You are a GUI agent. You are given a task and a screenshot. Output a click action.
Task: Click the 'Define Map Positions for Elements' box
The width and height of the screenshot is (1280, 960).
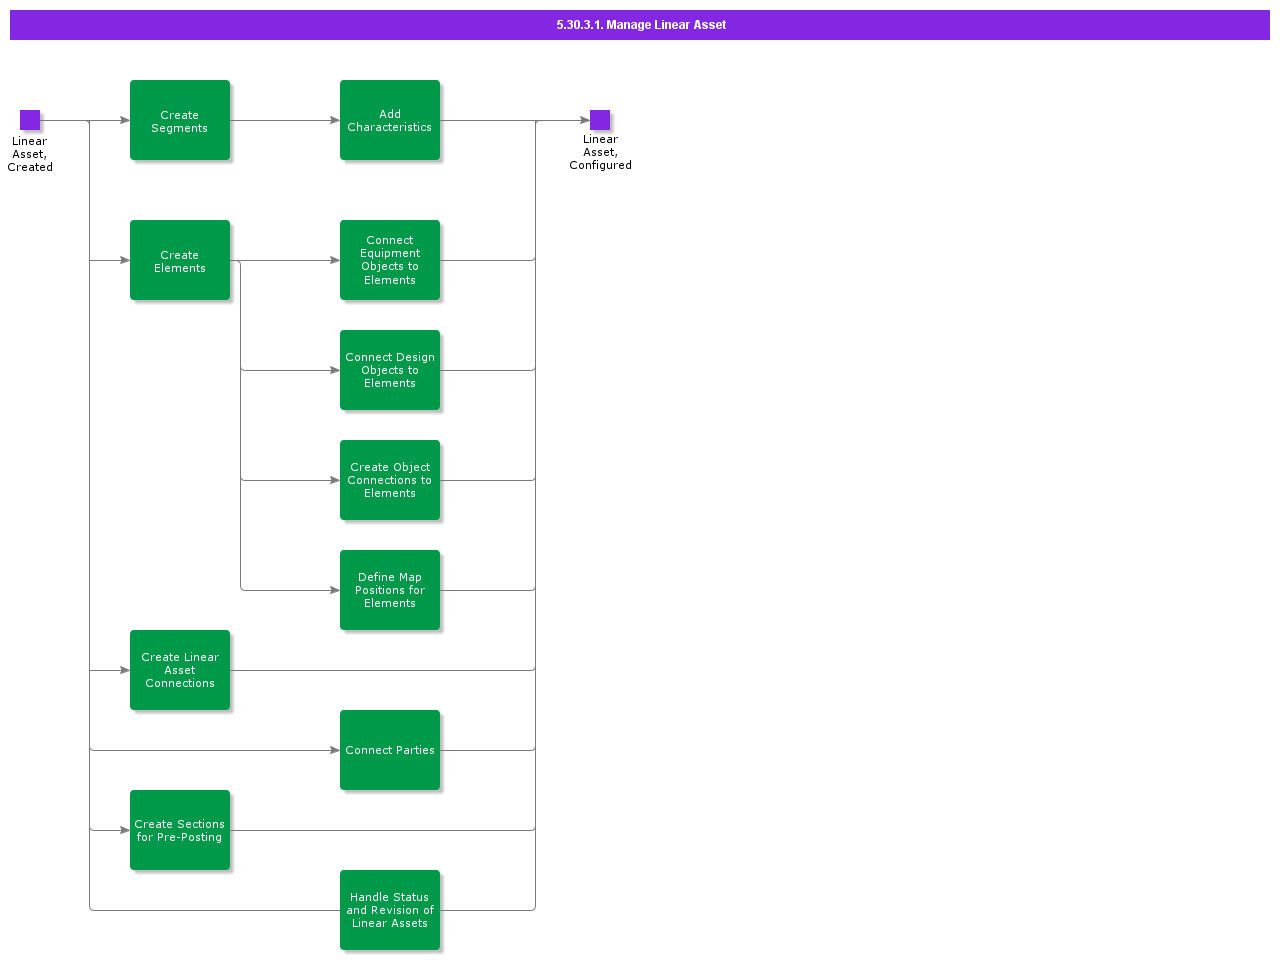point(390,590)
